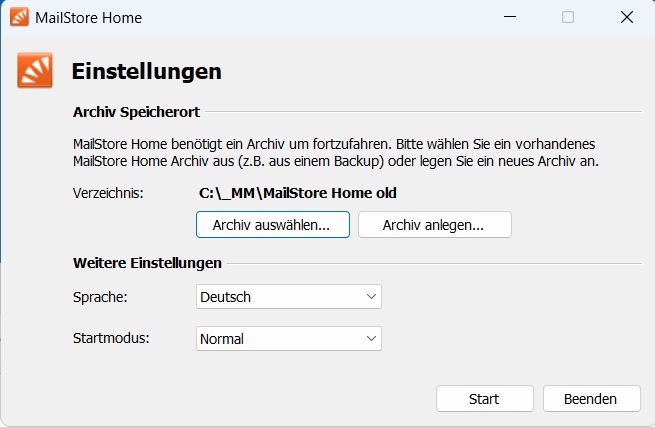
Task: Launch MailStore with the Start button
Action: tap(485, 399)
